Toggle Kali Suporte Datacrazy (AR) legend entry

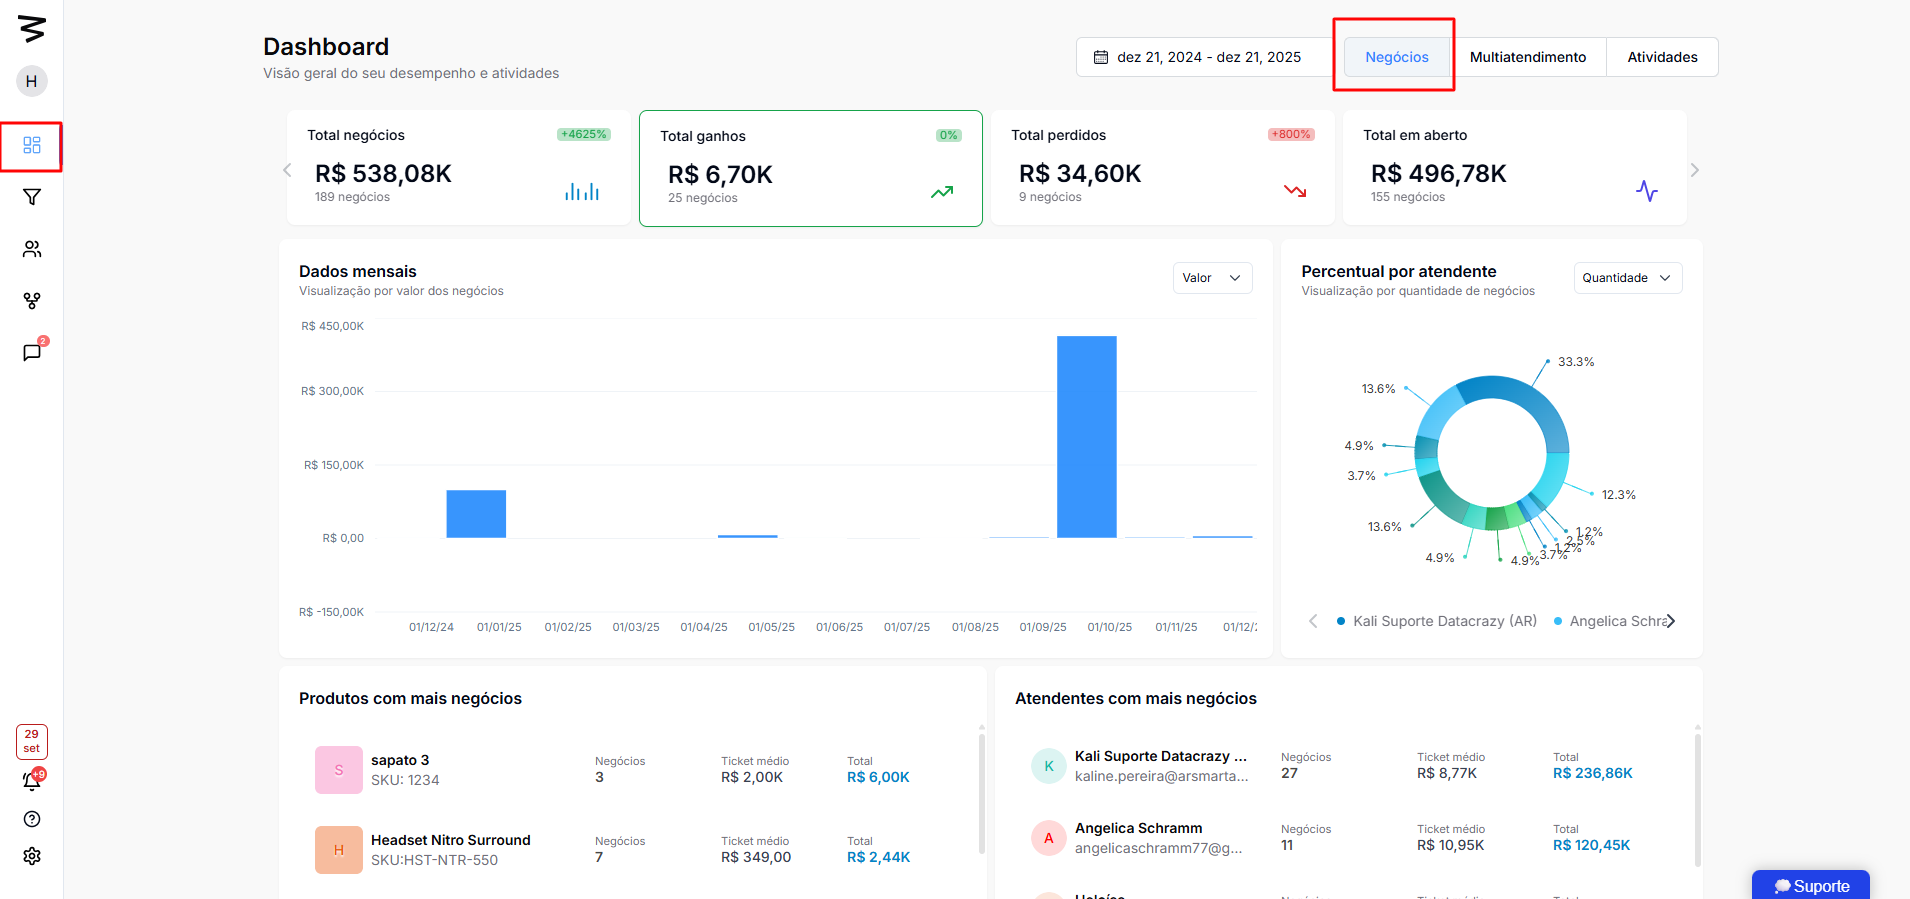tap(1437, 621)
